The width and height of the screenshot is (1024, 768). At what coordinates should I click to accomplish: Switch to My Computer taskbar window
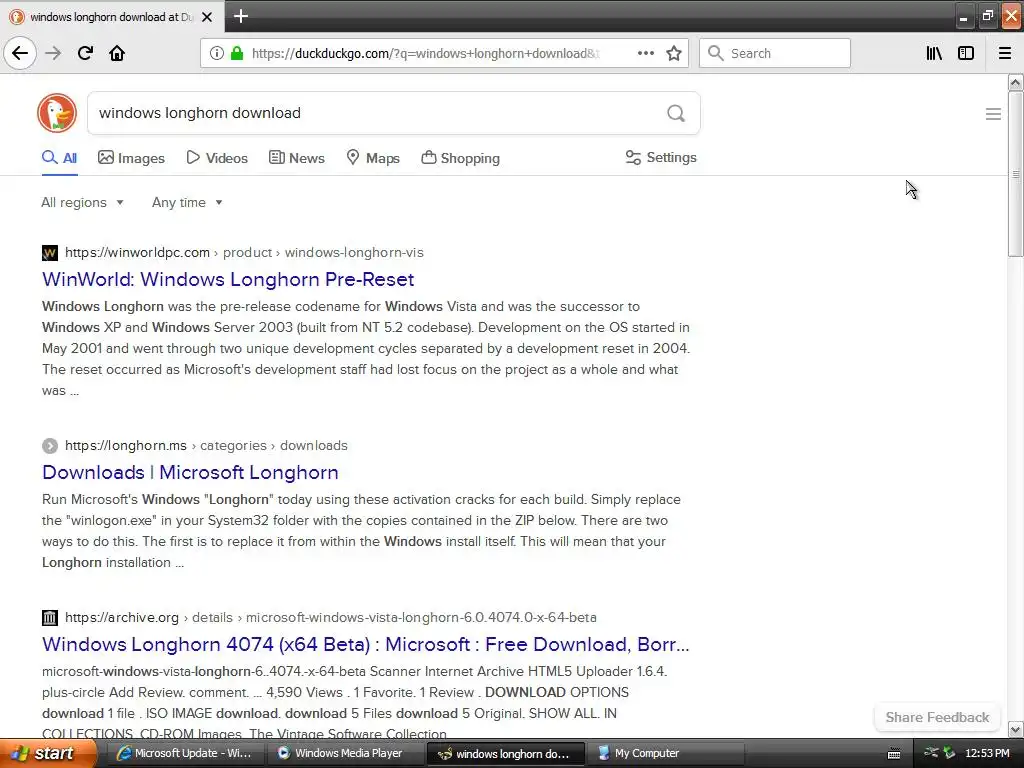665,754
